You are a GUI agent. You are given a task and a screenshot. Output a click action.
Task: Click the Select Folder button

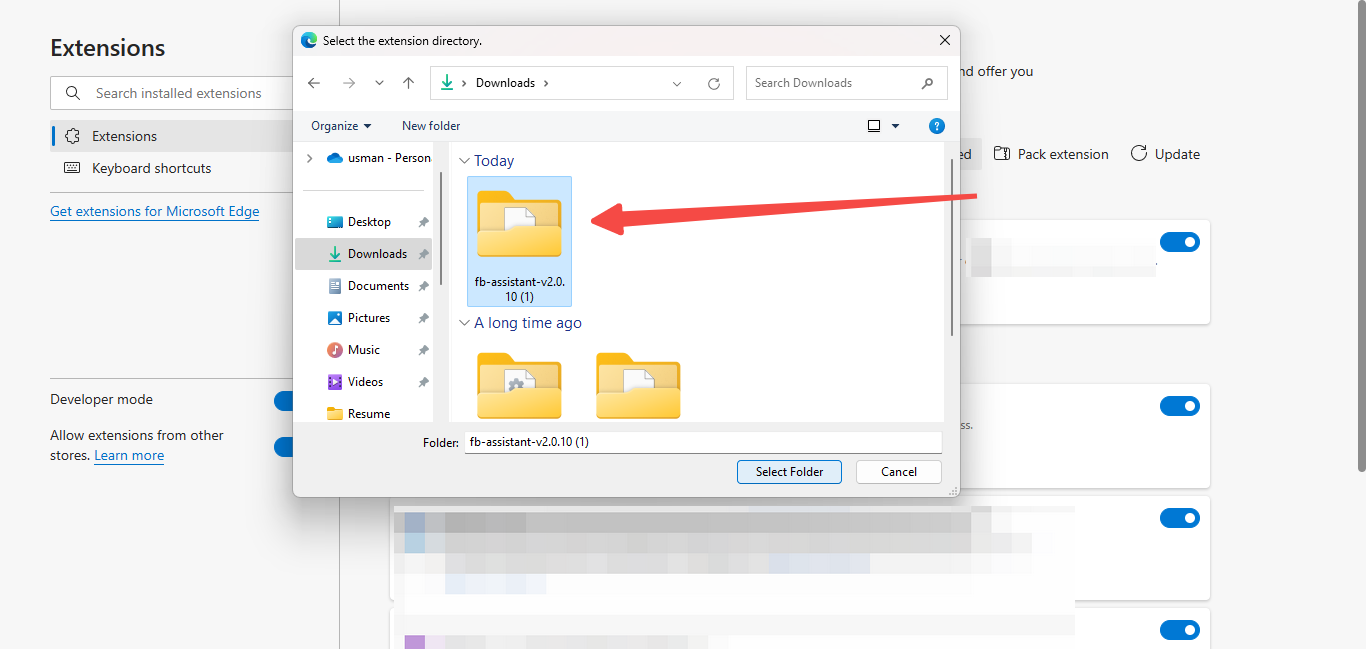pyautogui.click(x=789, y=472)
